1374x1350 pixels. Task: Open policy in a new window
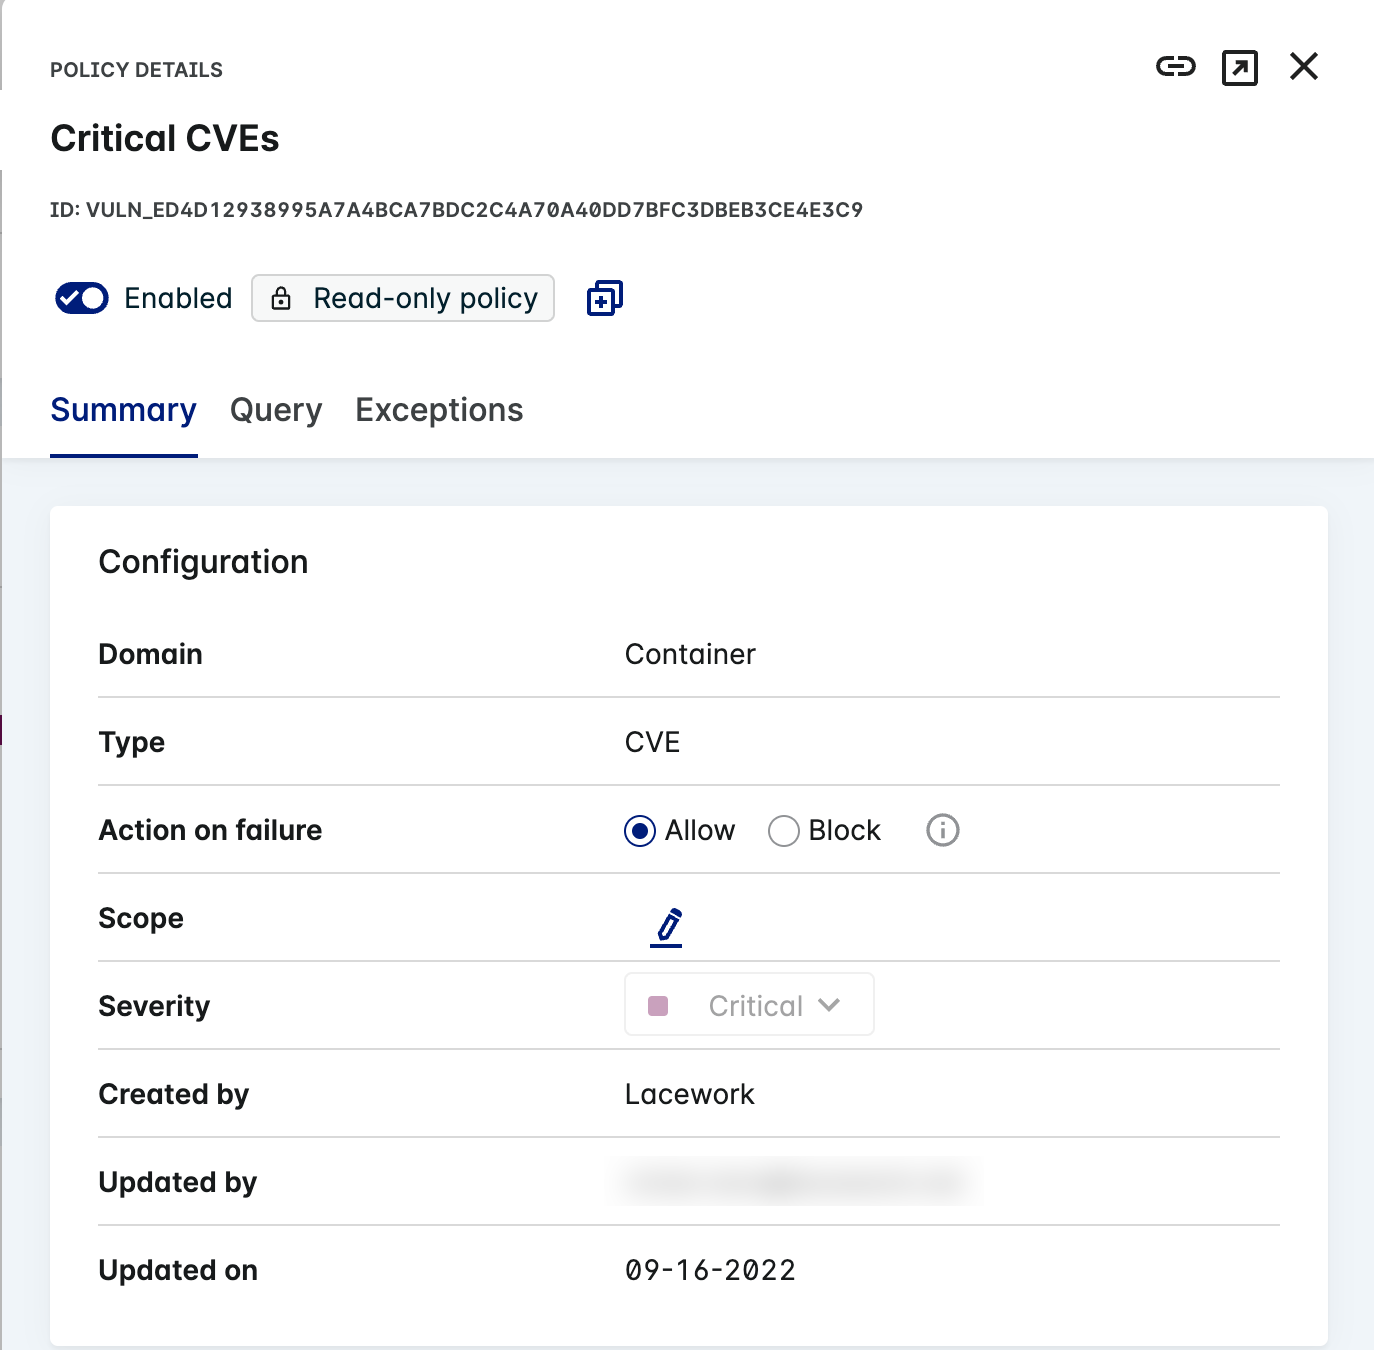click(x=1240, y=67)
